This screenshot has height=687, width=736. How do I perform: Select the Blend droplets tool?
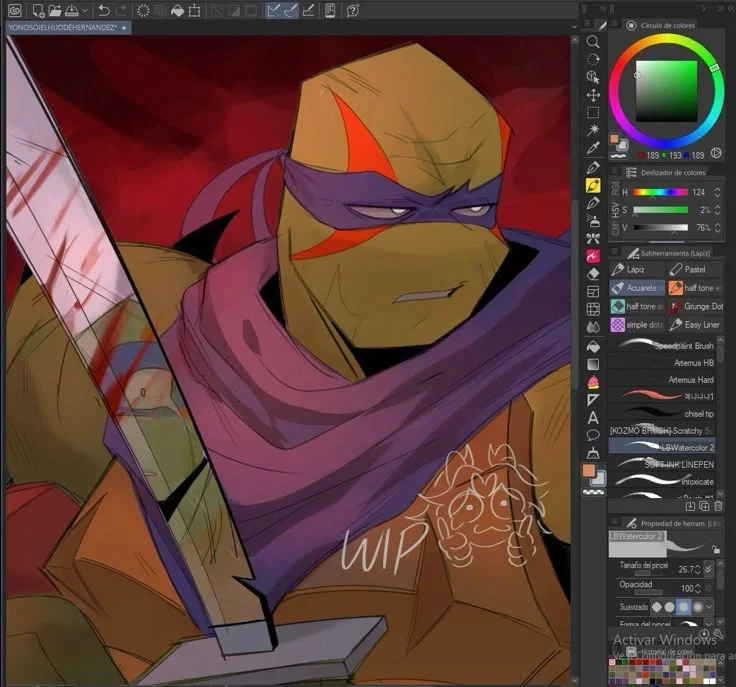click(593, 327)
